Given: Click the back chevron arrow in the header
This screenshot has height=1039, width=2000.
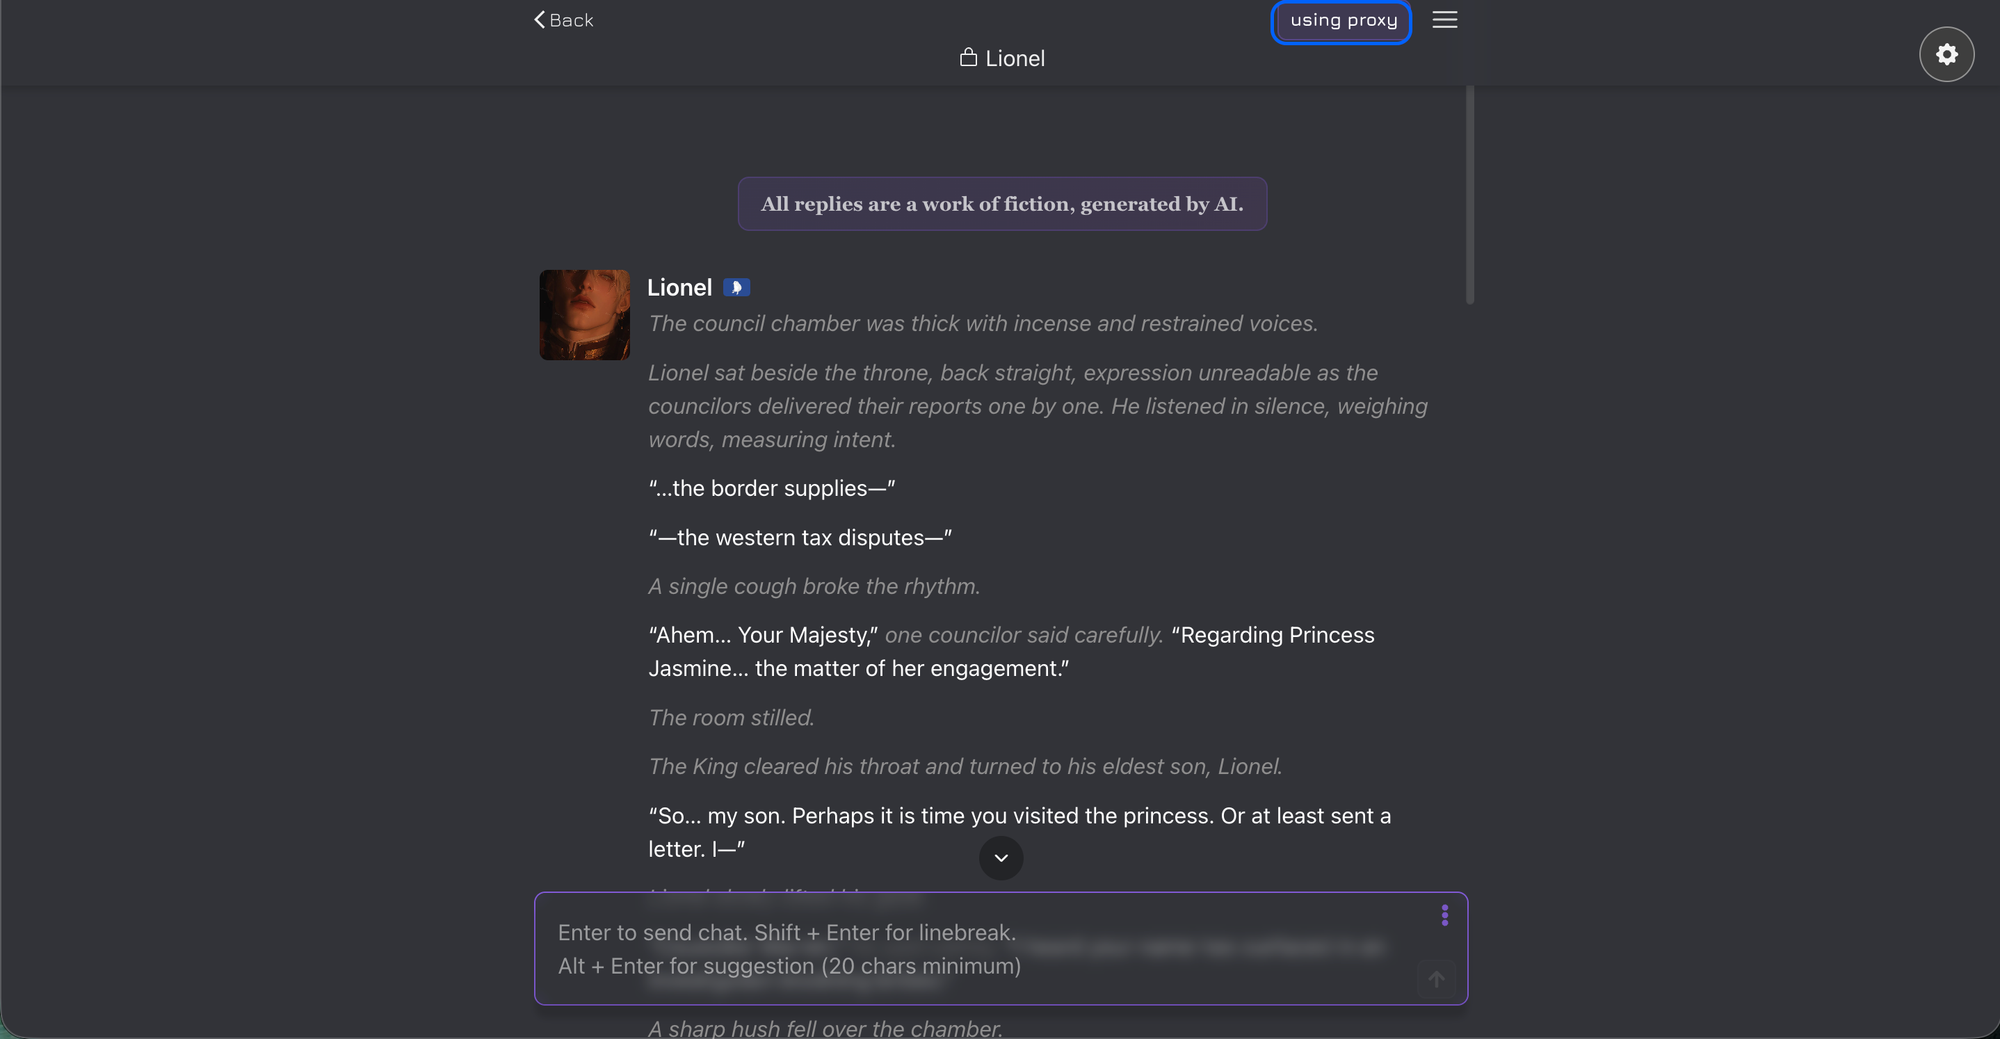Looking at the screenshot, I should coord(538,19).
